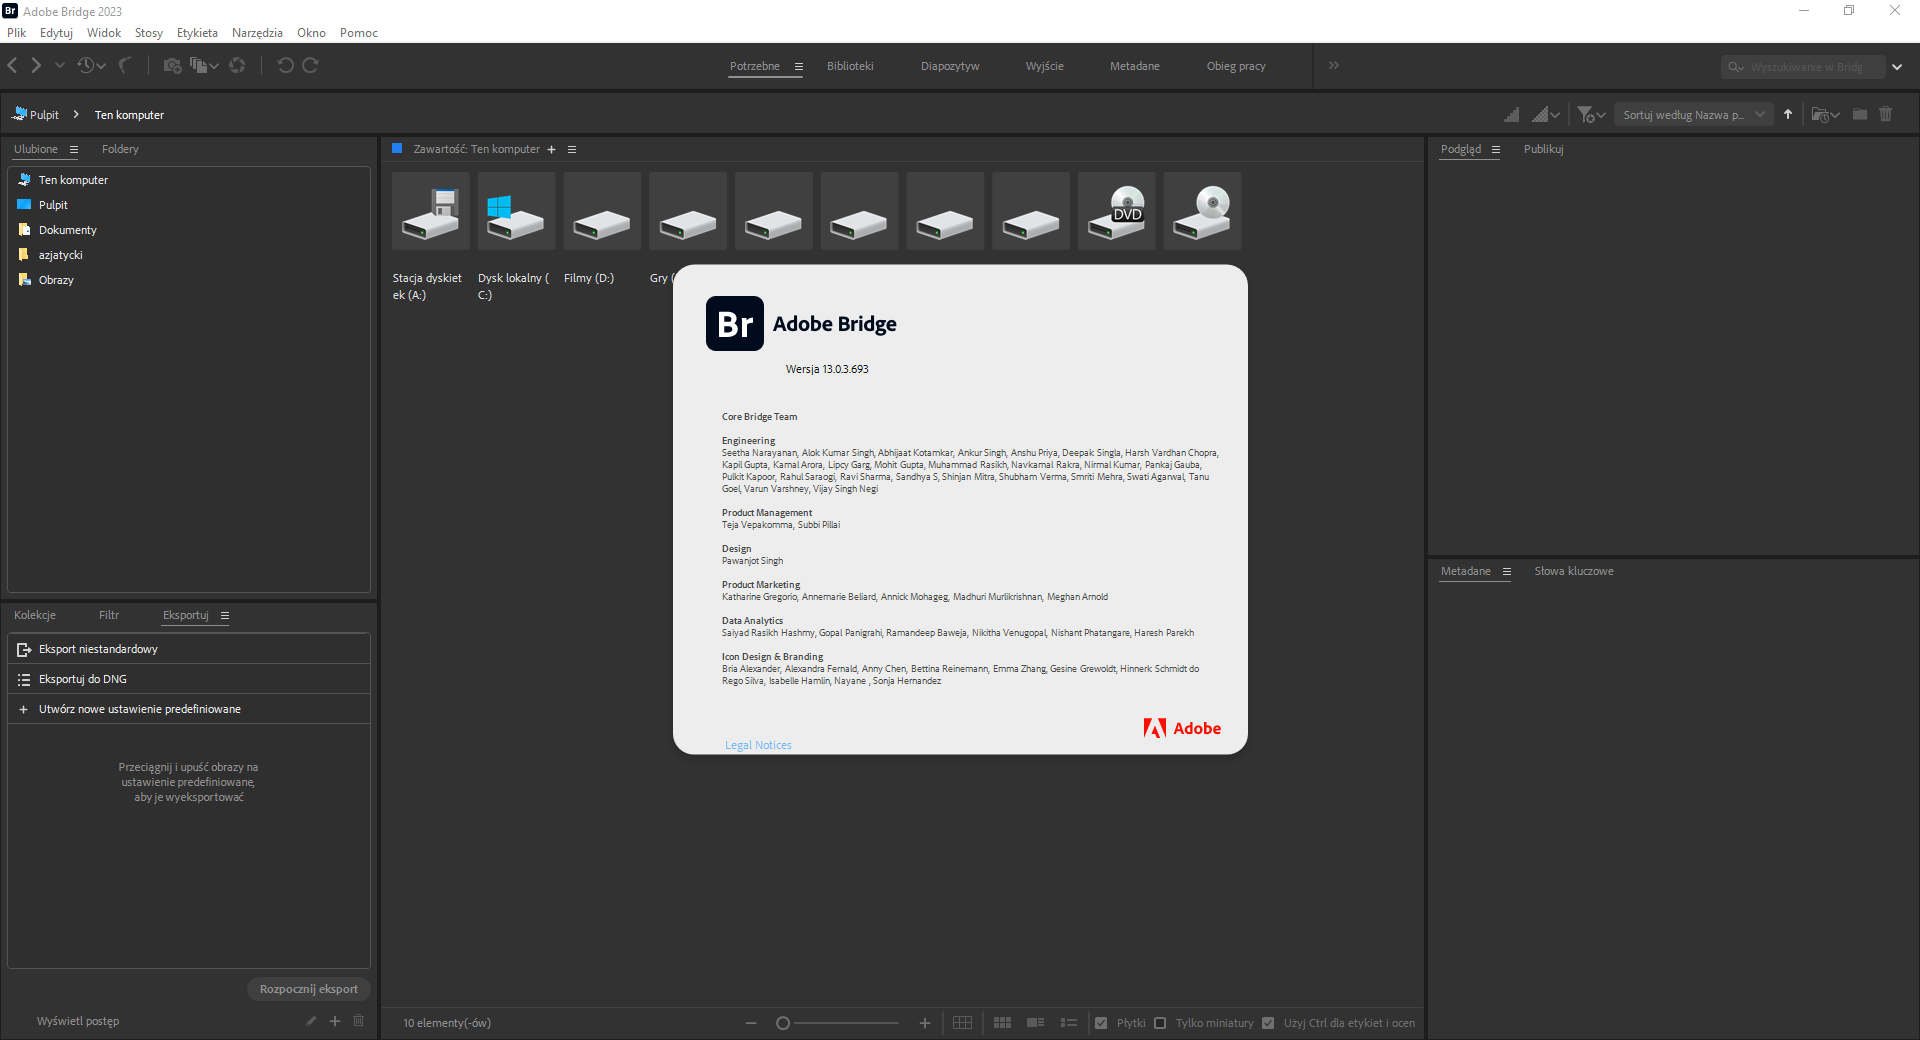This screenshot has width=1920, height=1040.
Task: Open the Zawartość panel menu
Action: [572, 150]
